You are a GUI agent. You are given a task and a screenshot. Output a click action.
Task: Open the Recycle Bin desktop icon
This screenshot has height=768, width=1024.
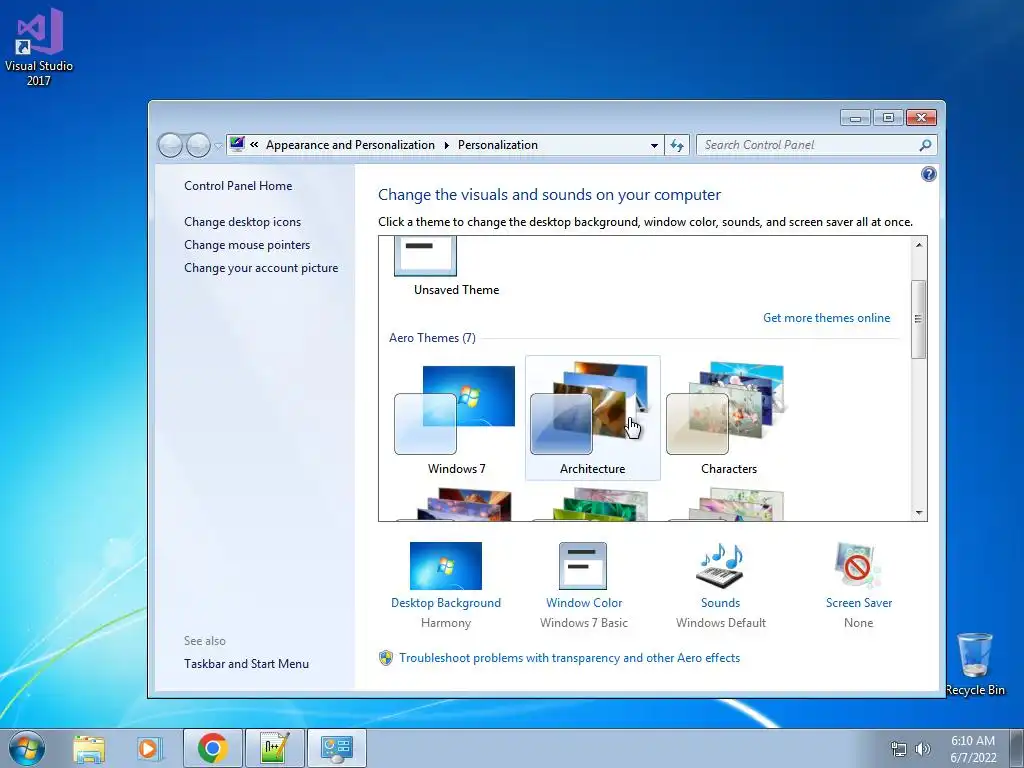[x=974, y=664]
